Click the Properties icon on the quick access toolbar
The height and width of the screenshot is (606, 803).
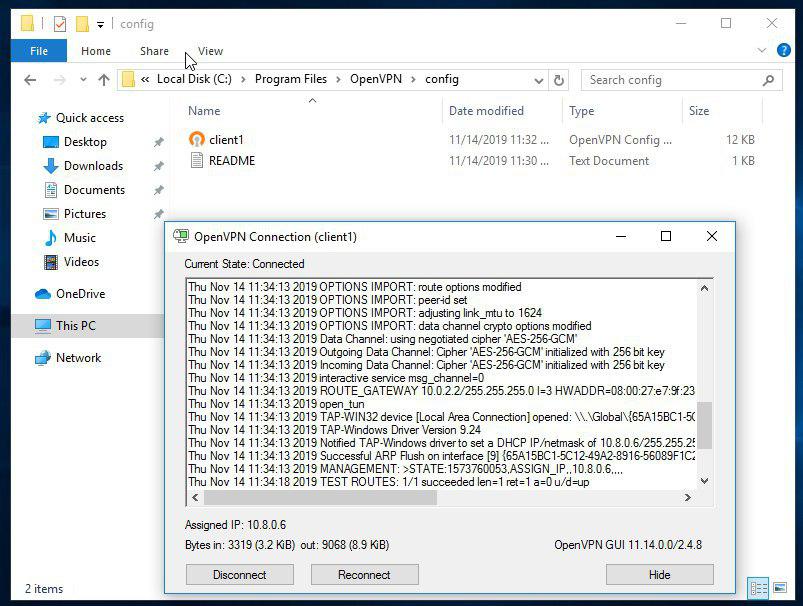(57, 23)
